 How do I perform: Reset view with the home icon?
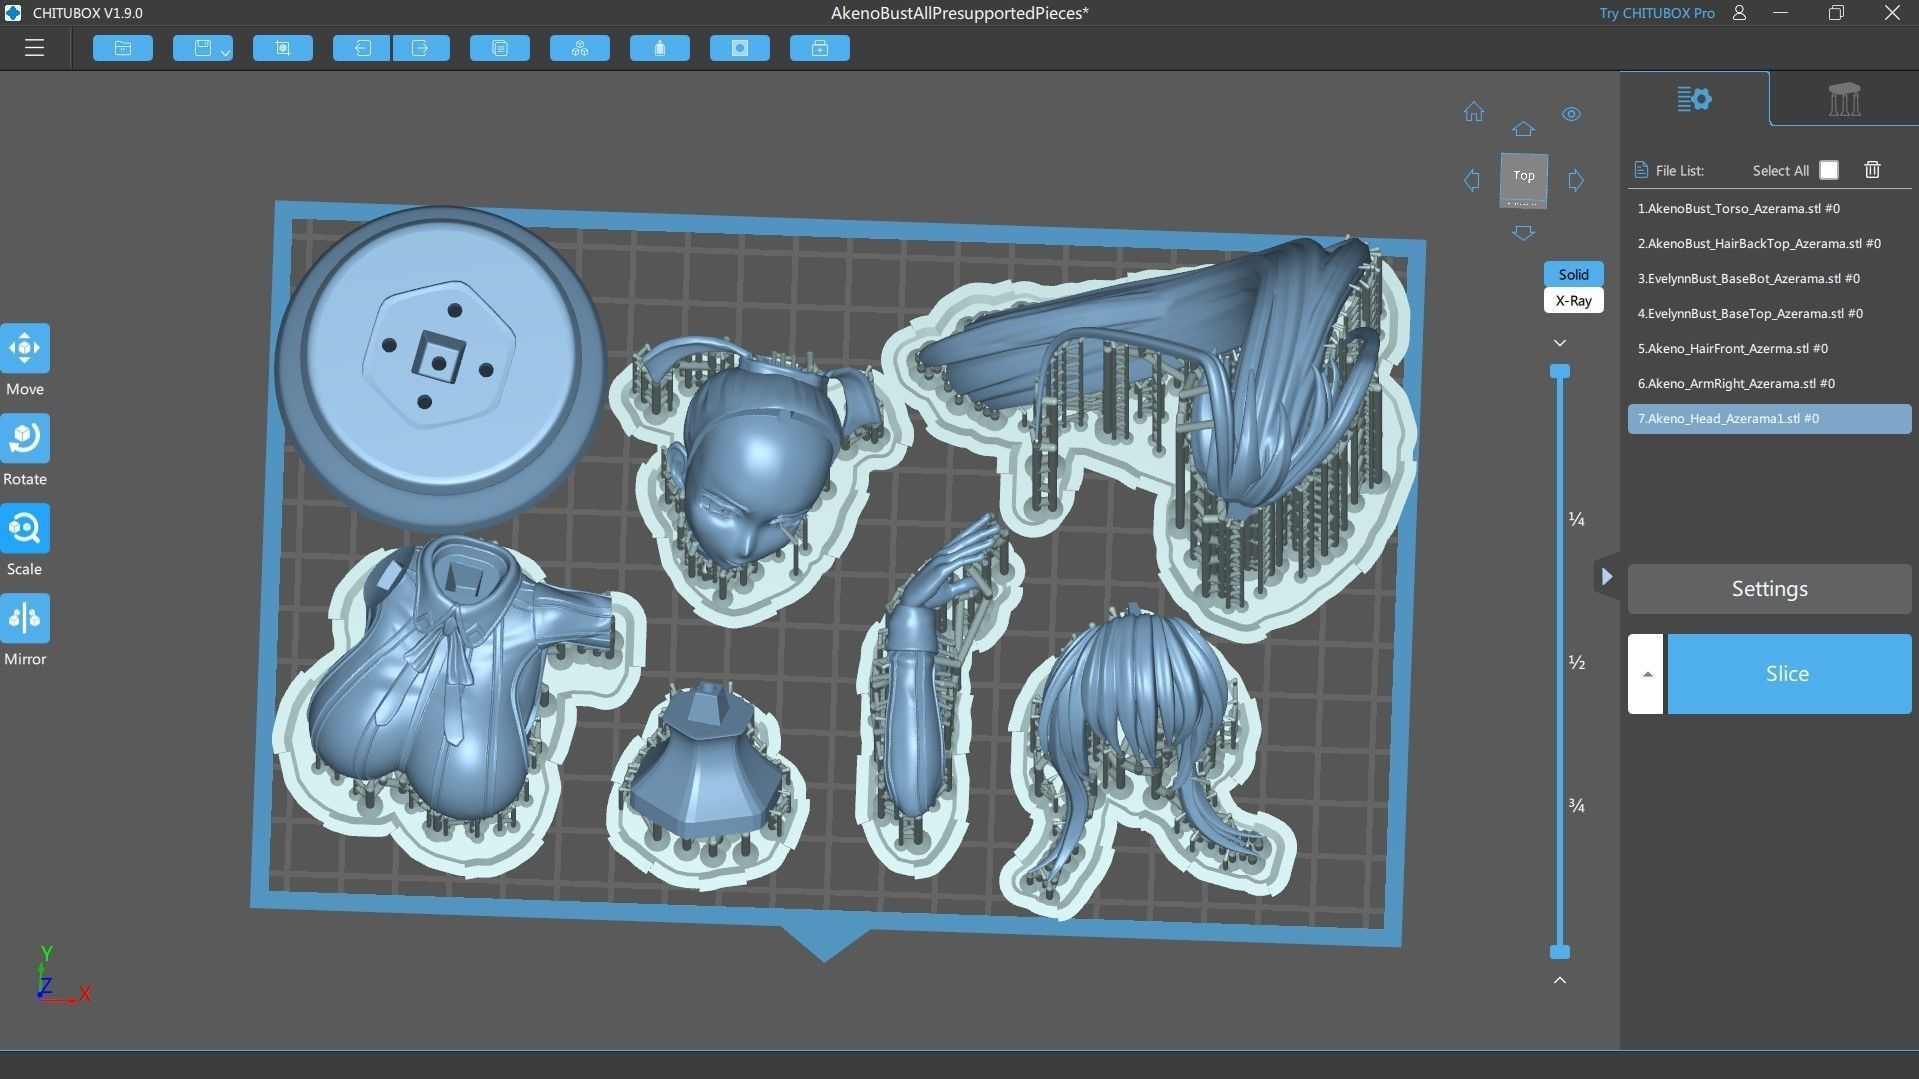[x=1474, y=112]
